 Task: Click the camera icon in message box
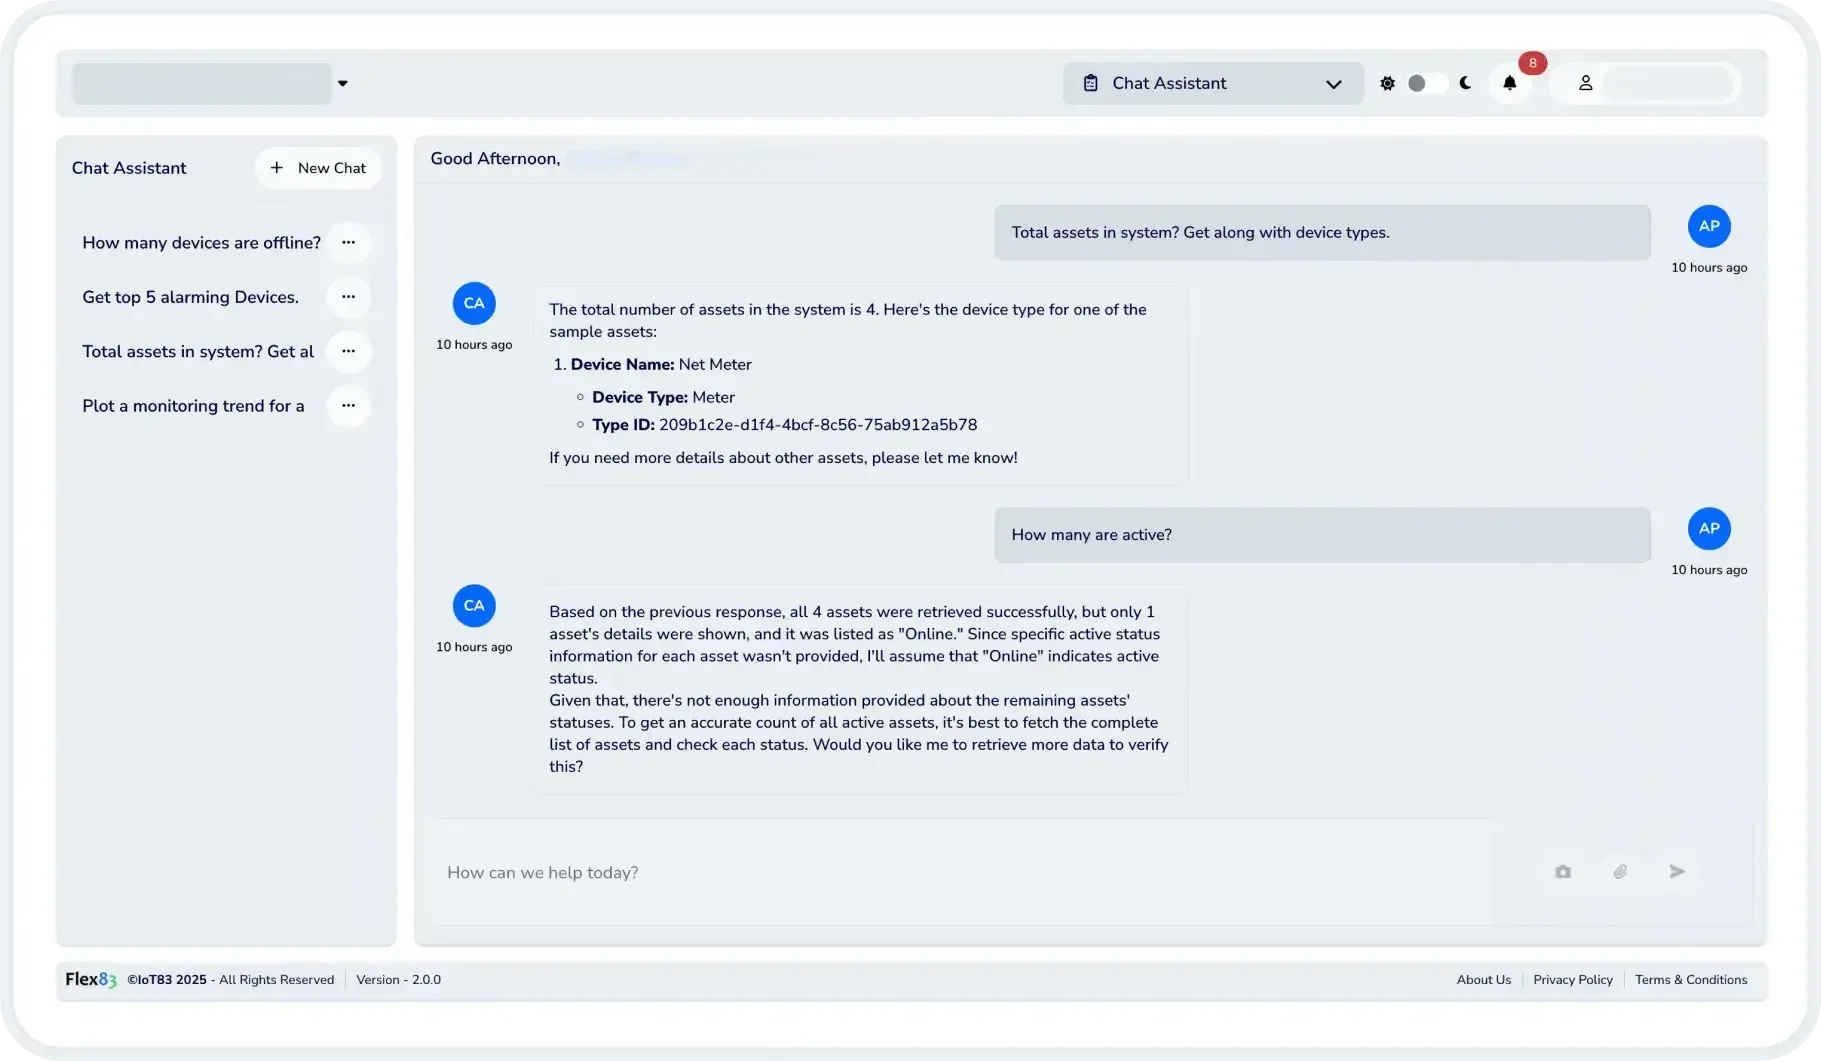1563,872
